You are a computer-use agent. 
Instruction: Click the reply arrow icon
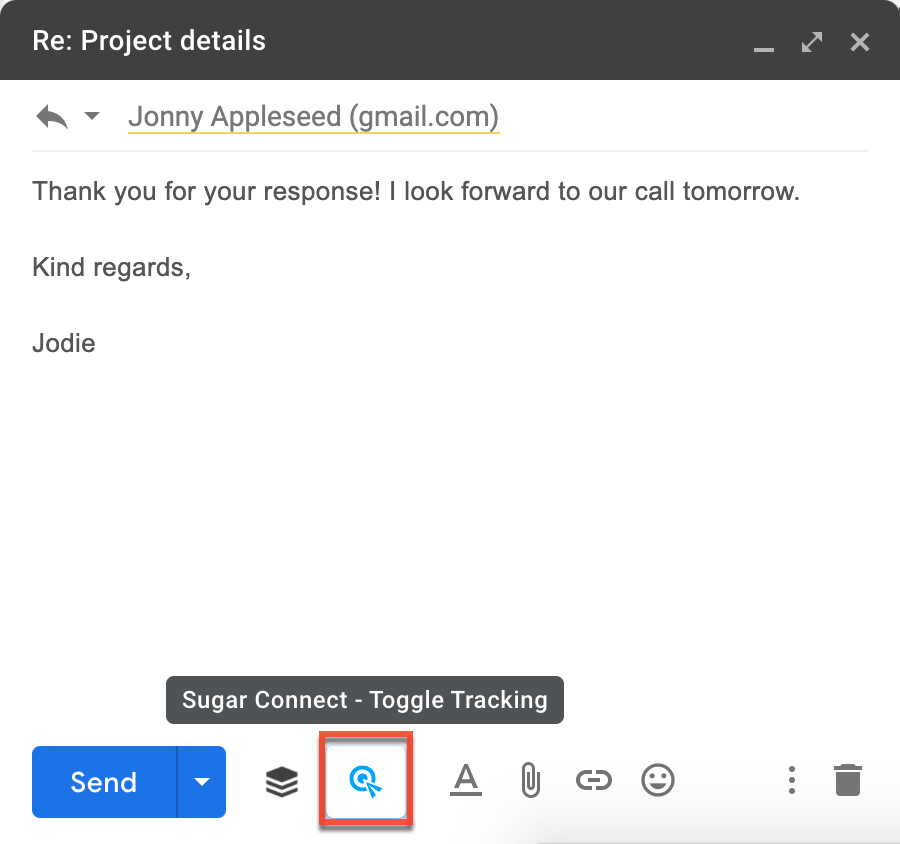[x=52, y=117]
